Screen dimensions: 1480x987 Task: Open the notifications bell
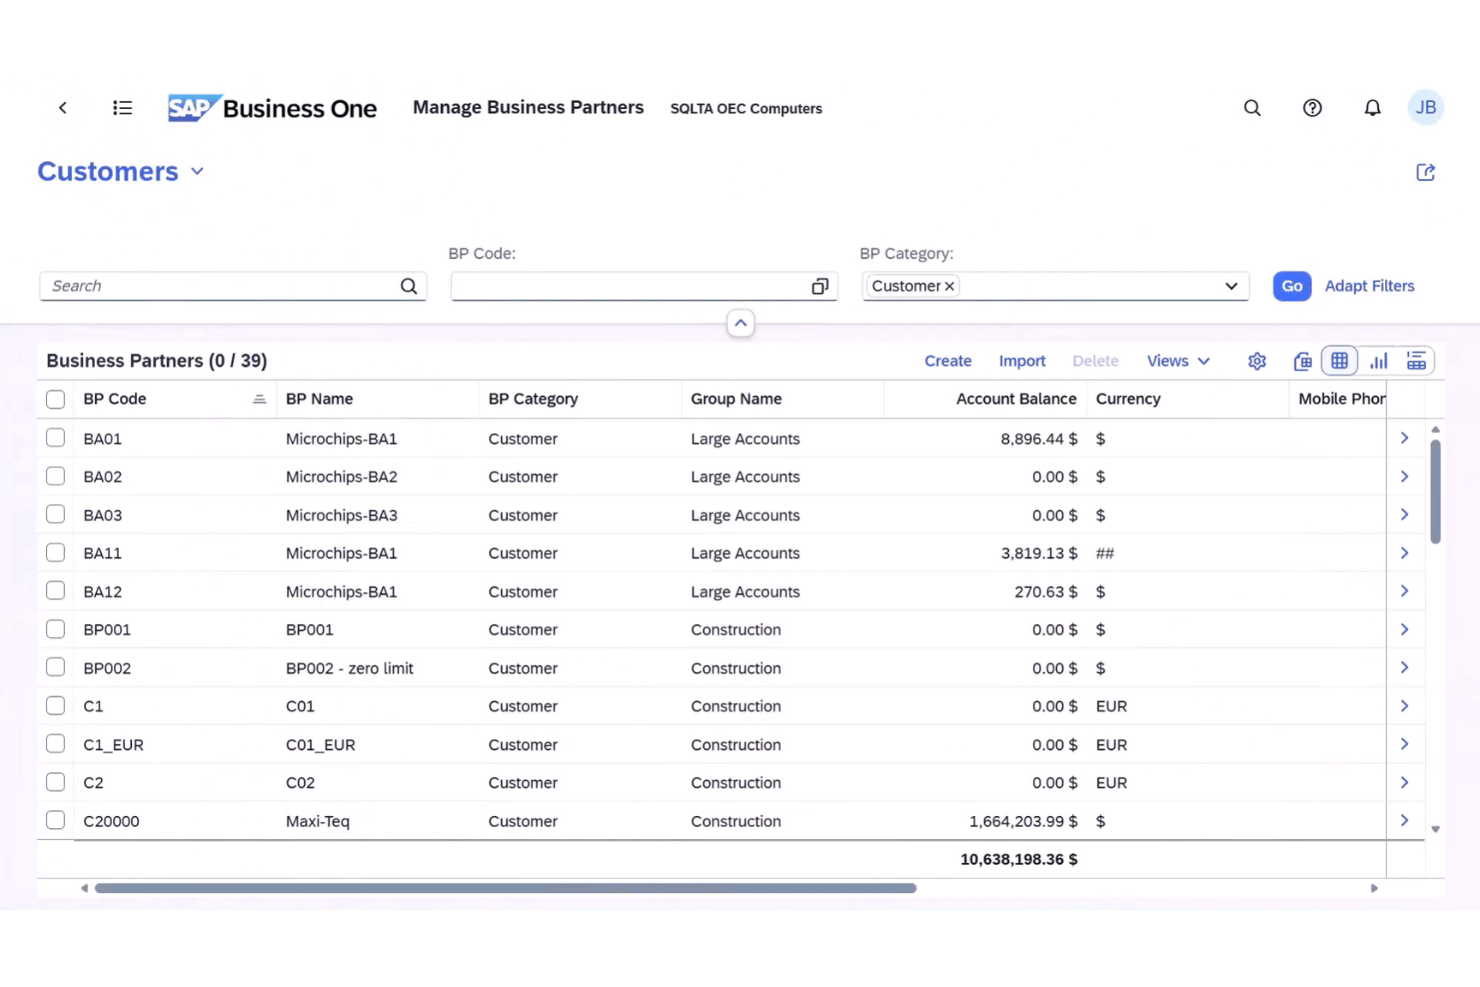[1372, 108]
